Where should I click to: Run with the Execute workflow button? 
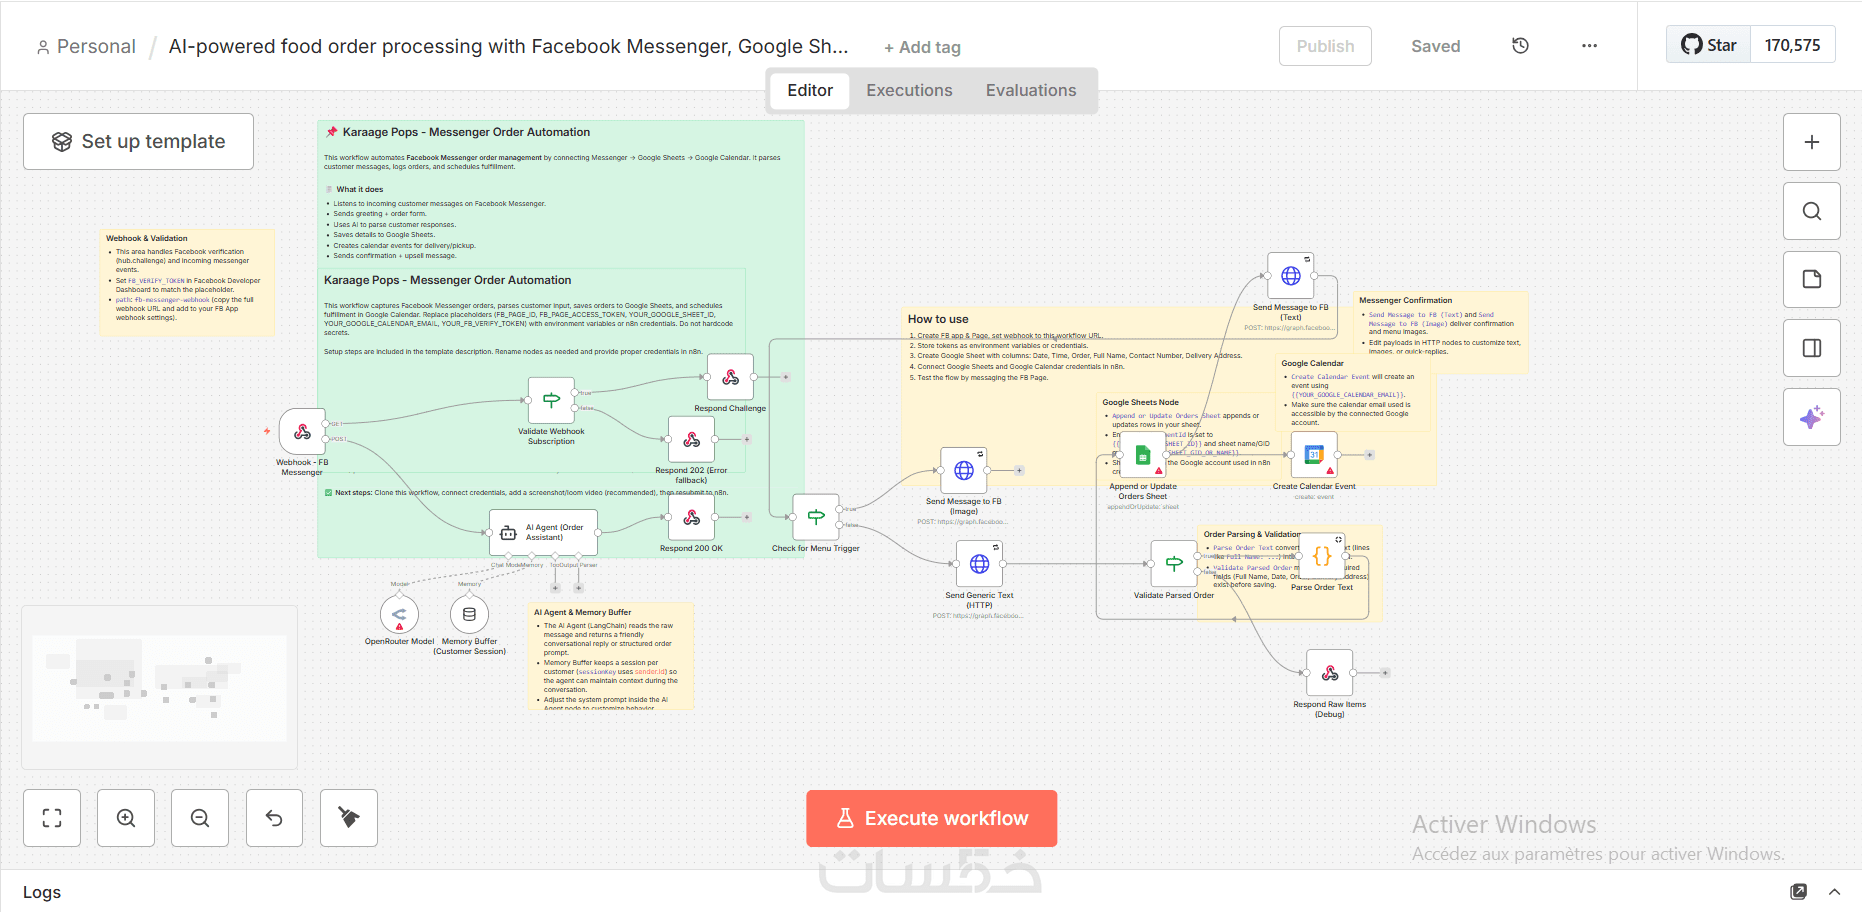click(x=932, y=819)
